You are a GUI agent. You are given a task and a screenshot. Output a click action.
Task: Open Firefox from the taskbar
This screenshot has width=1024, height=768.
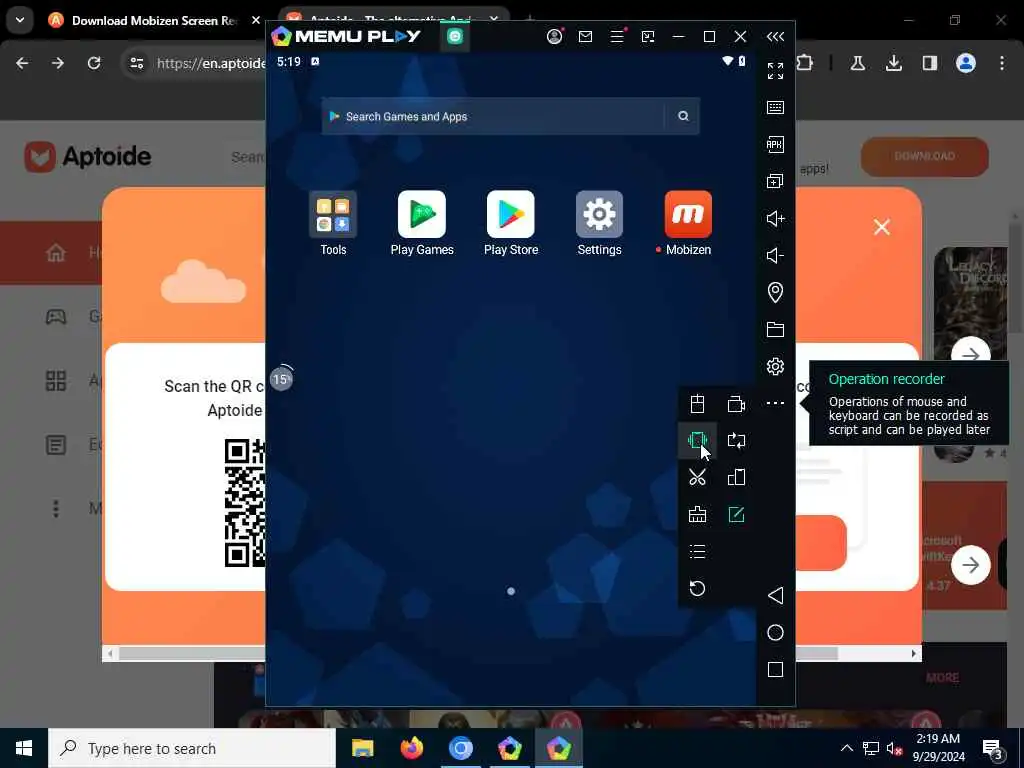click(x=411, y=748)
